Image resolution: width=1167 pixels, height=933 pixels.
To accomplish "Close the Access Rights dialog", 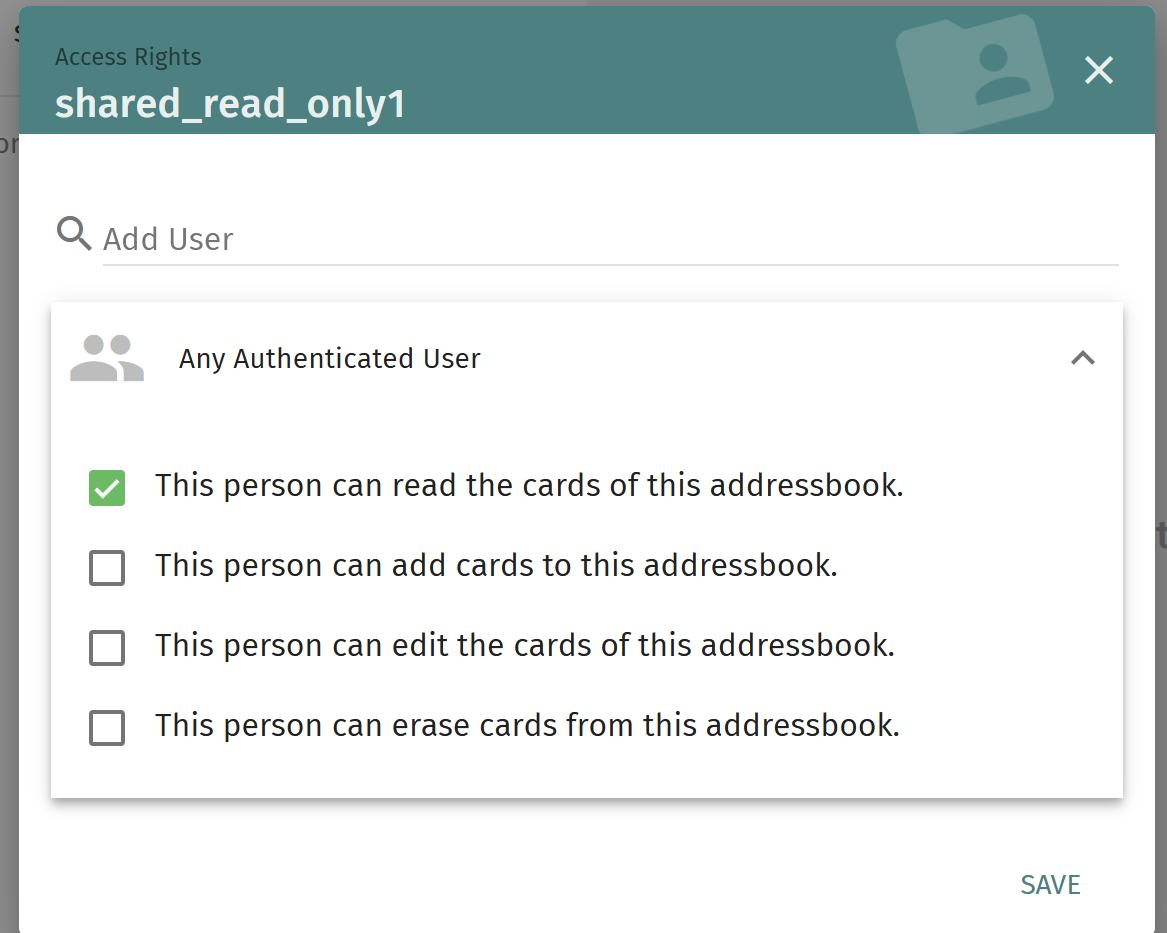I will [1099, 70].
